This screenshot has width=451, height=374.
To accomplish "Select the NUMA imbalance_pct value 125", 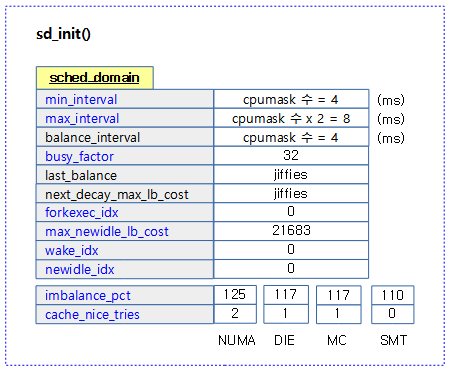I will [235, 295].
